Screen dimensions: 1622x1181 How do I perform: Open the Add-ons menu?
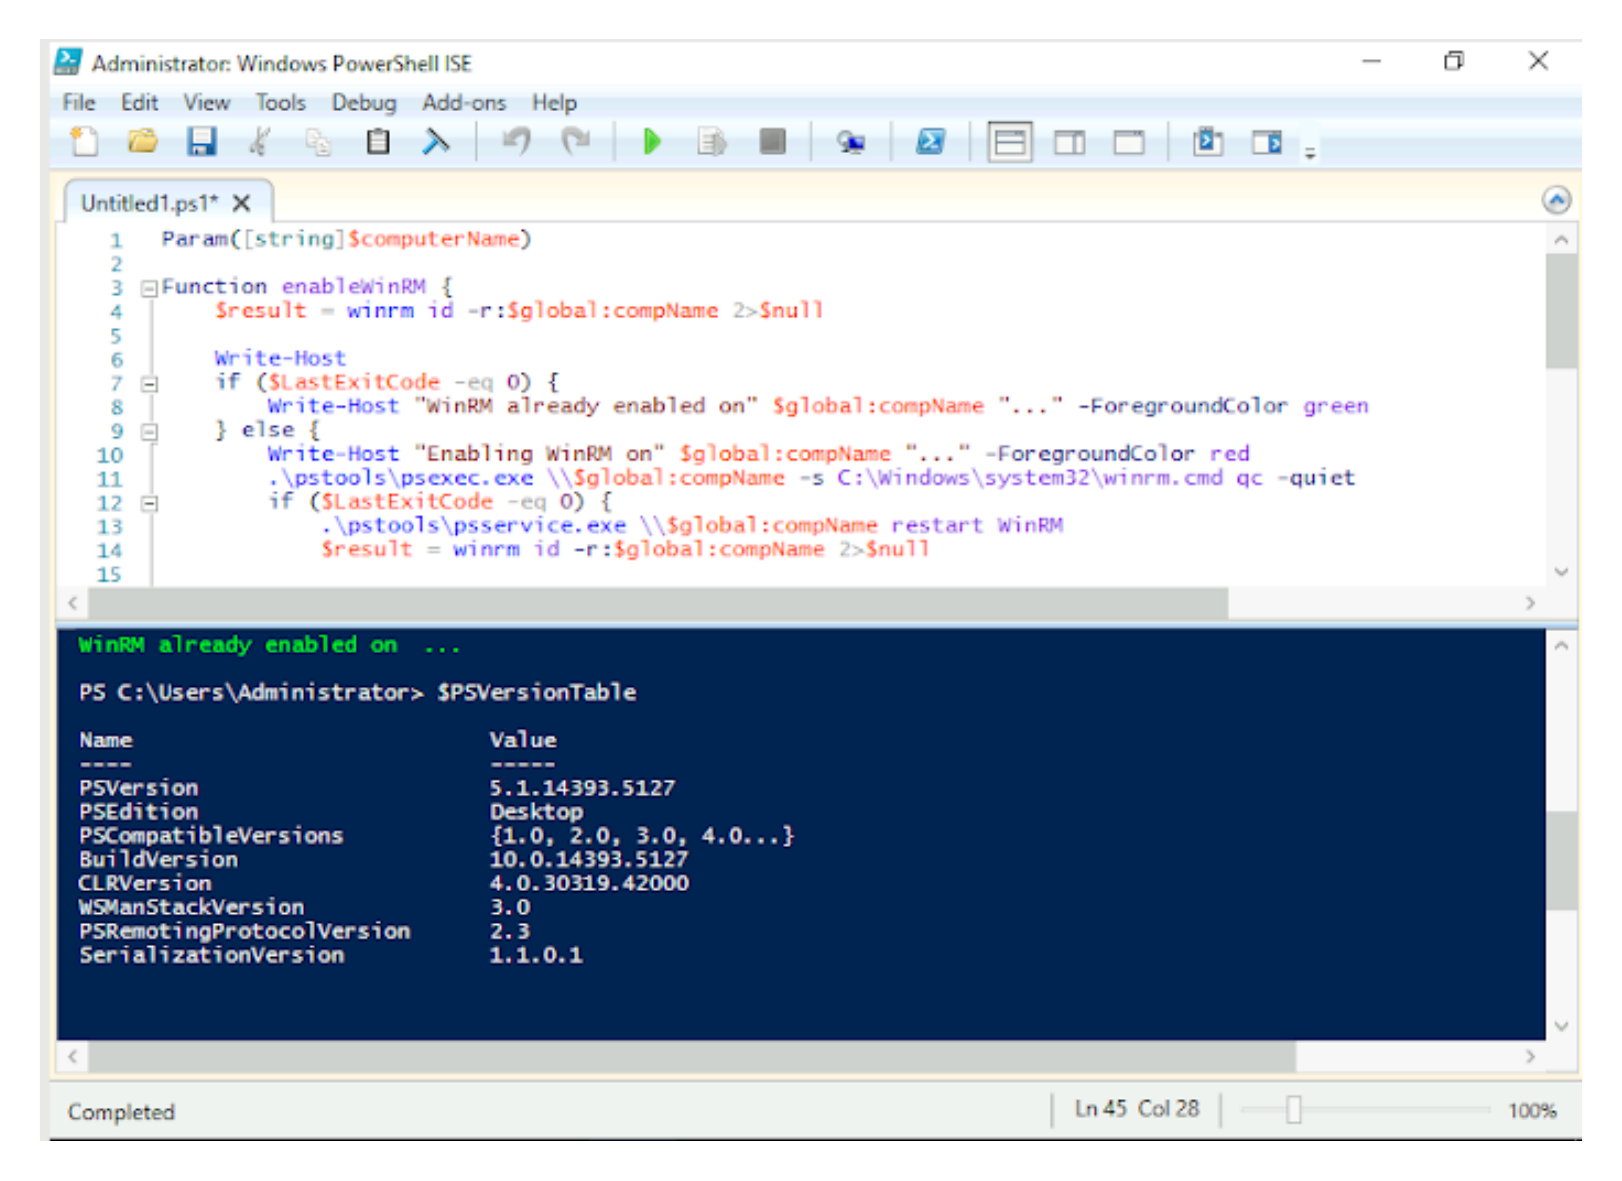coord(463,102)
